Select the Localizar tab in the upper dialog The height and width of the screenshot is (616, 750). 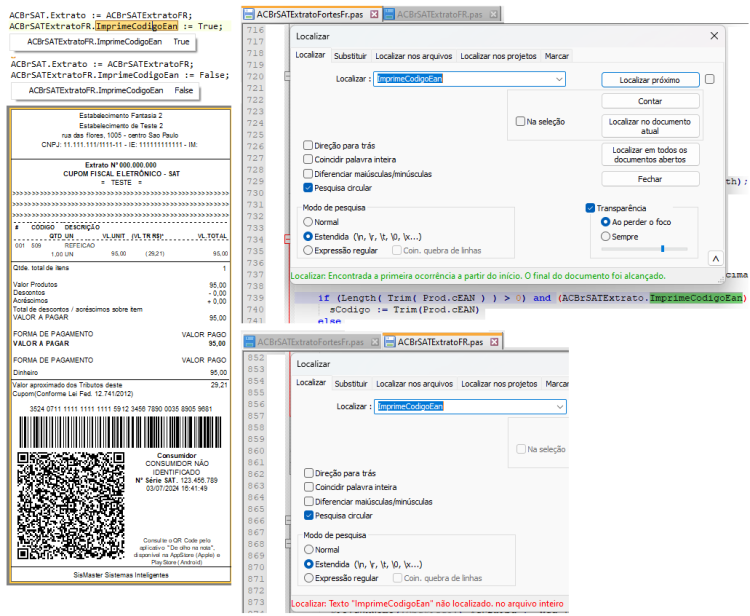pos(310,55)
